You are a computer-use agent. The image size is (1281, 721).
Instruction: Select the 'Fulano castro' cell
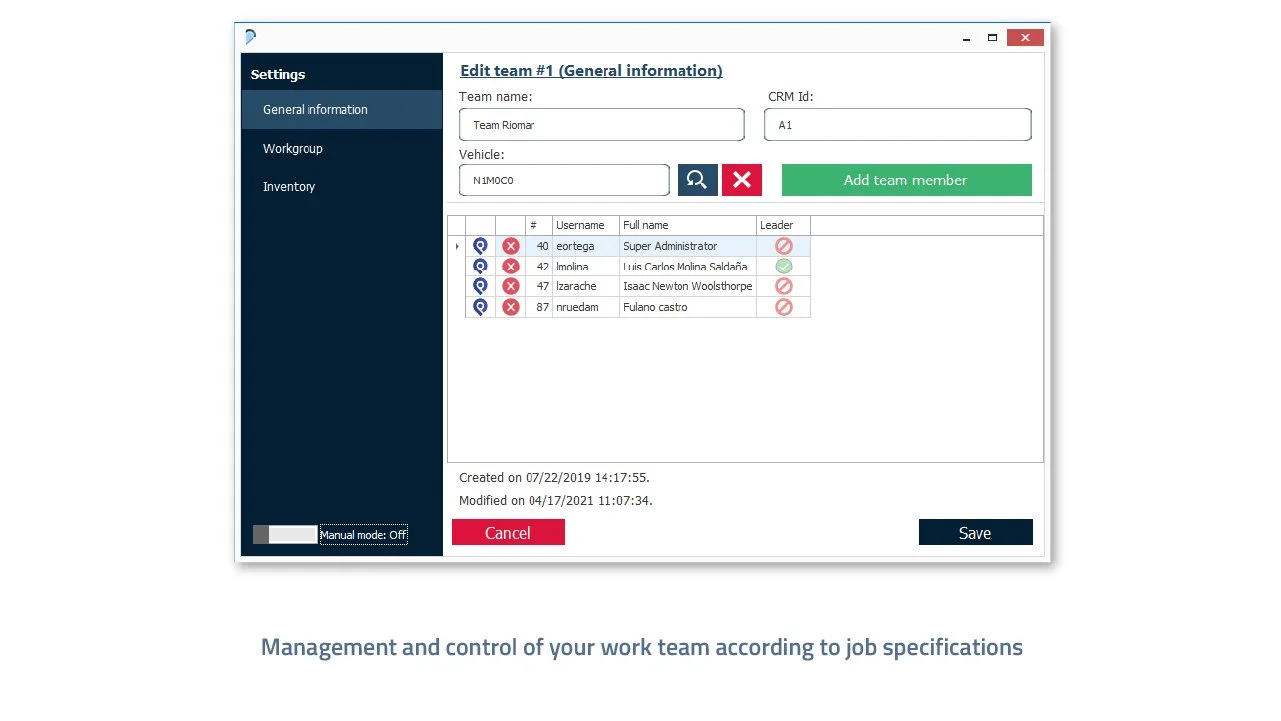[688, 307]
